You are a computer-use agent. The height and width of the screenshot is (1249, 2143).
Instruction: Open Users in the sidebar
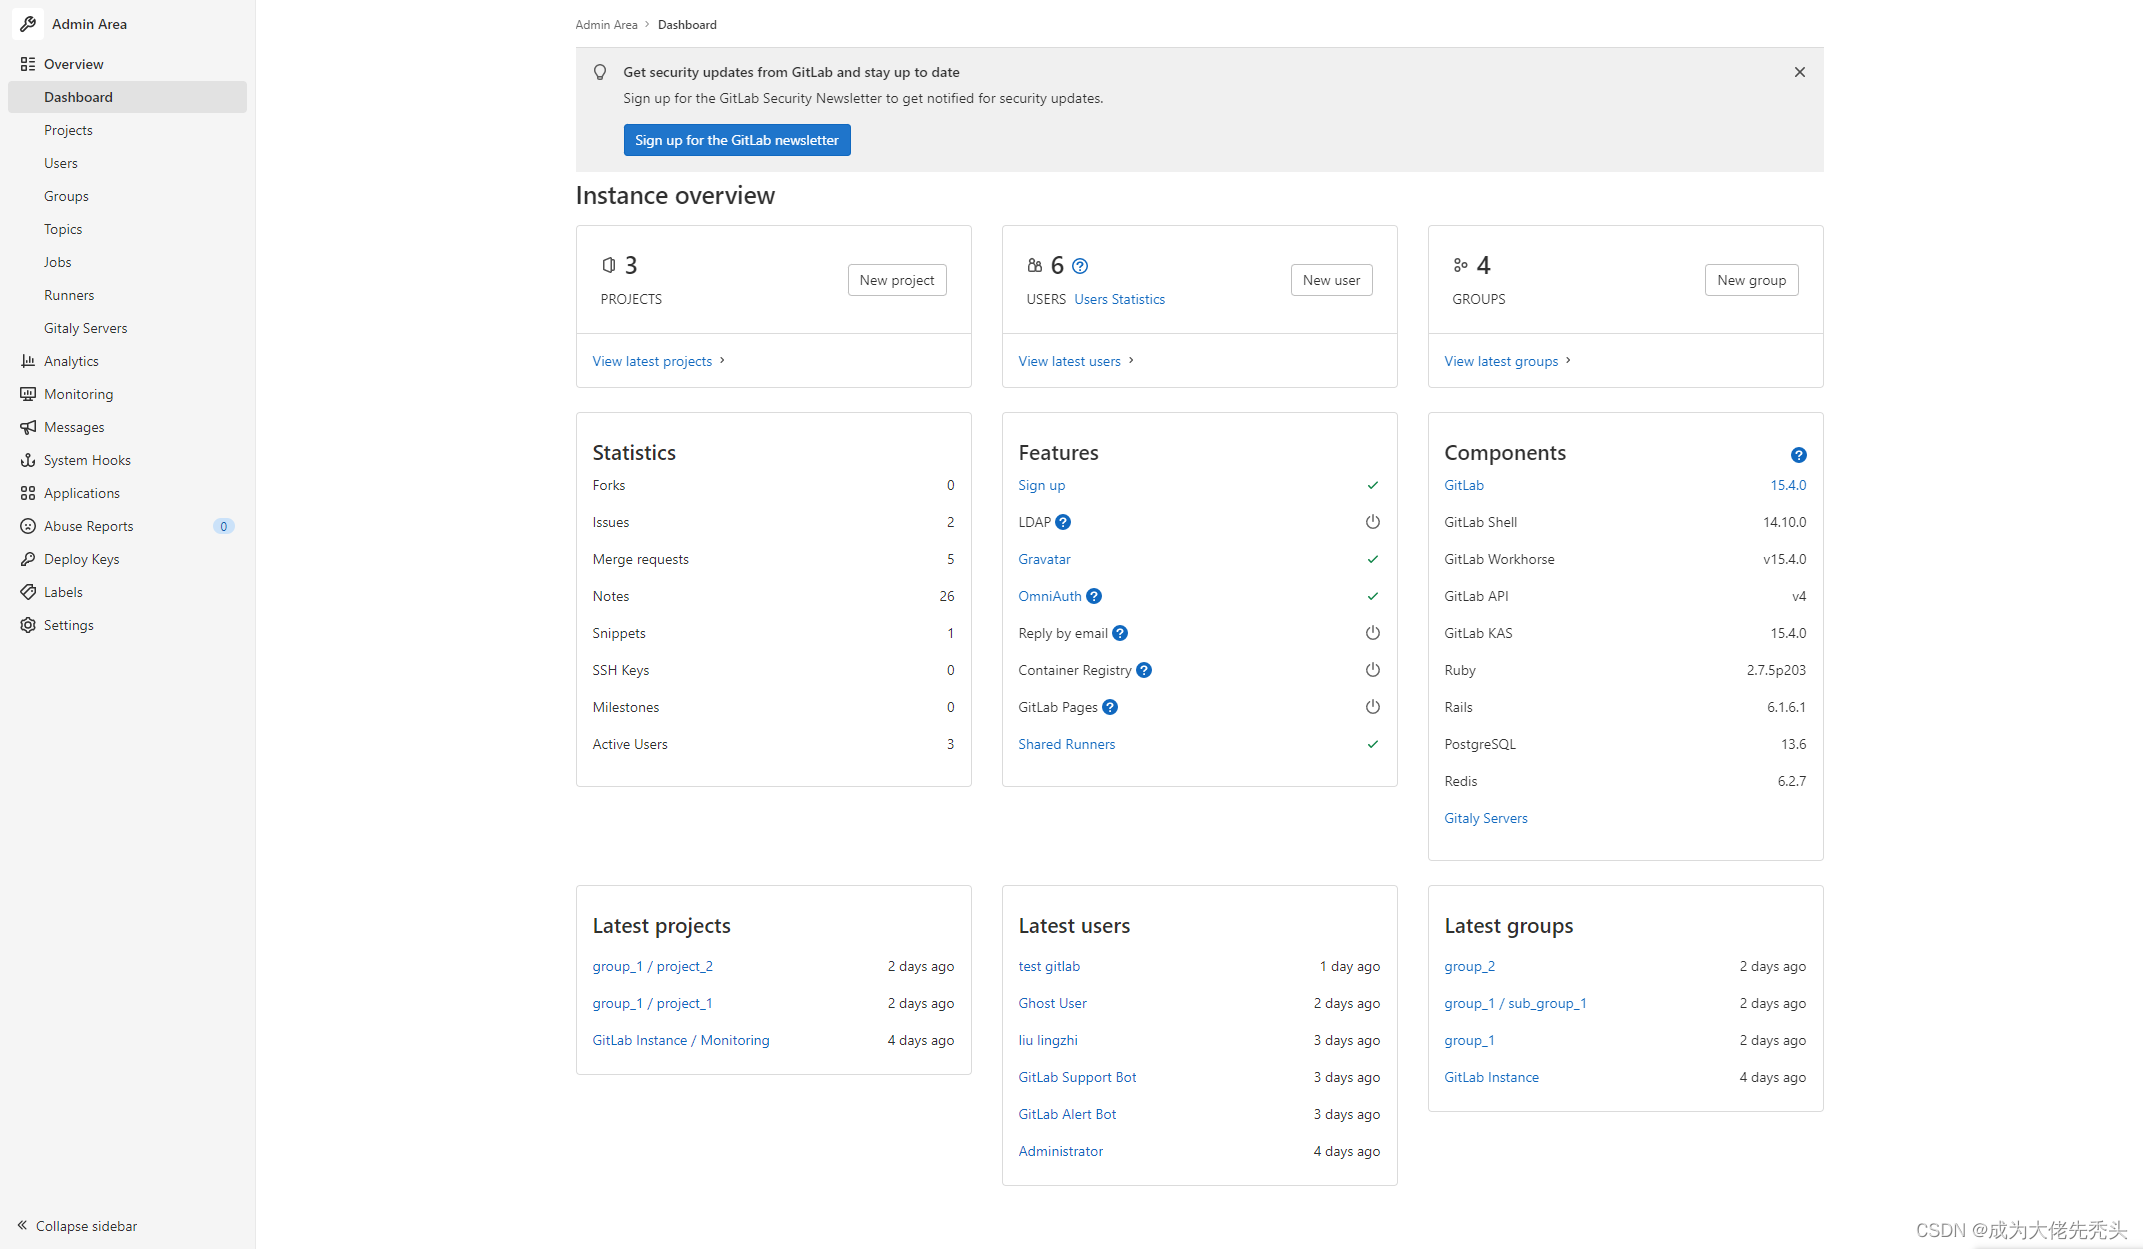point(127,163)
